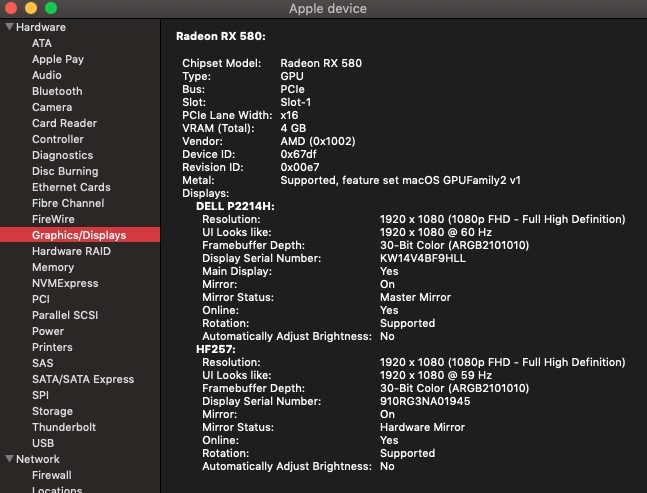Show Bluetooth hardware information
The image size is (647, 493).
pos(57,91)
